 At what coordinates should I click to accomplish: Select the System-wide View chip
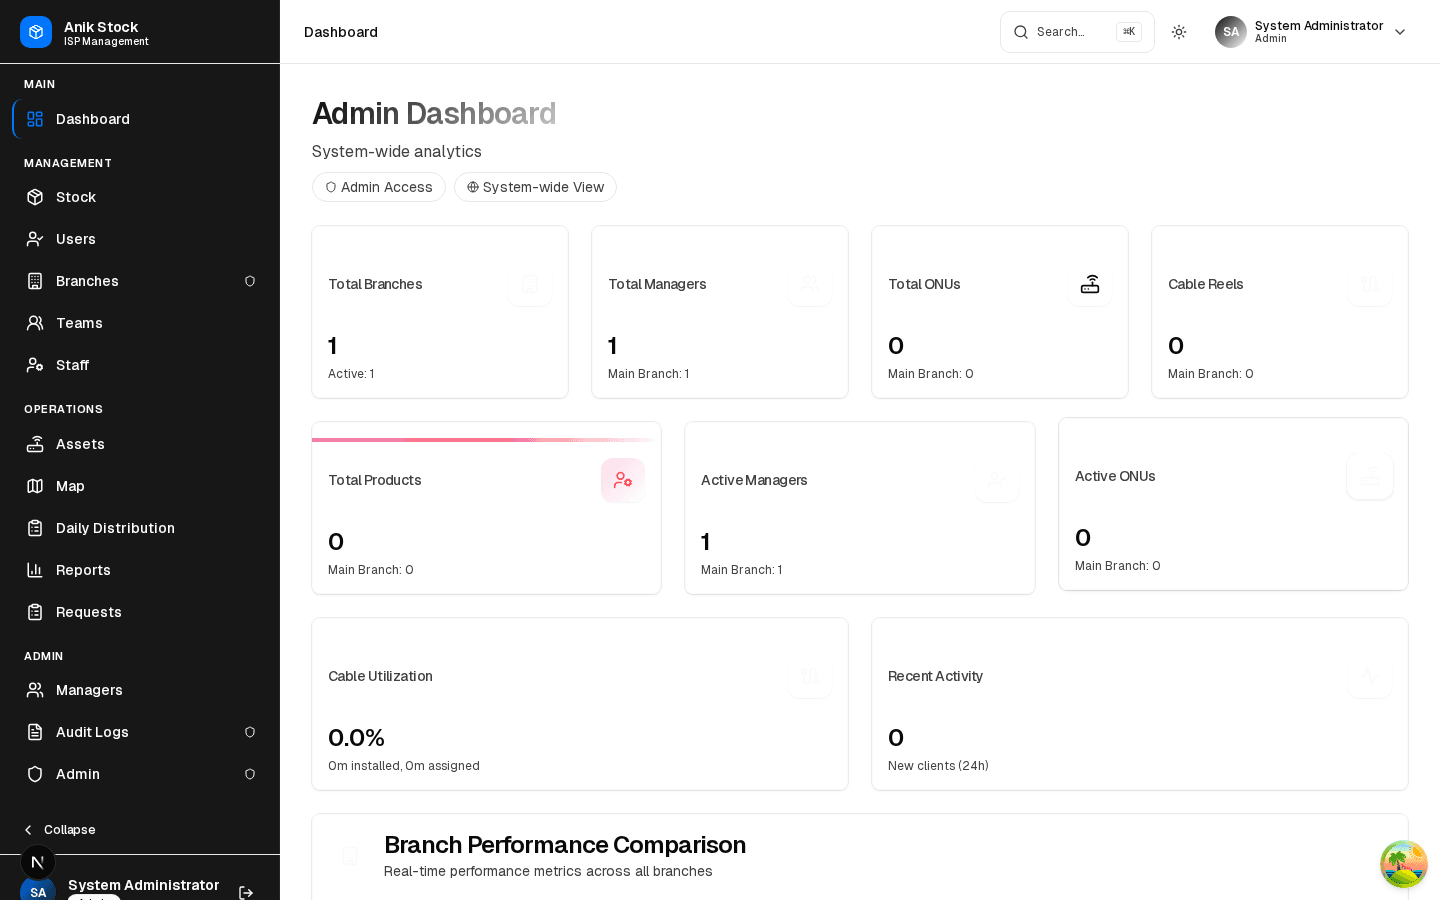click(x=535, y=187)
